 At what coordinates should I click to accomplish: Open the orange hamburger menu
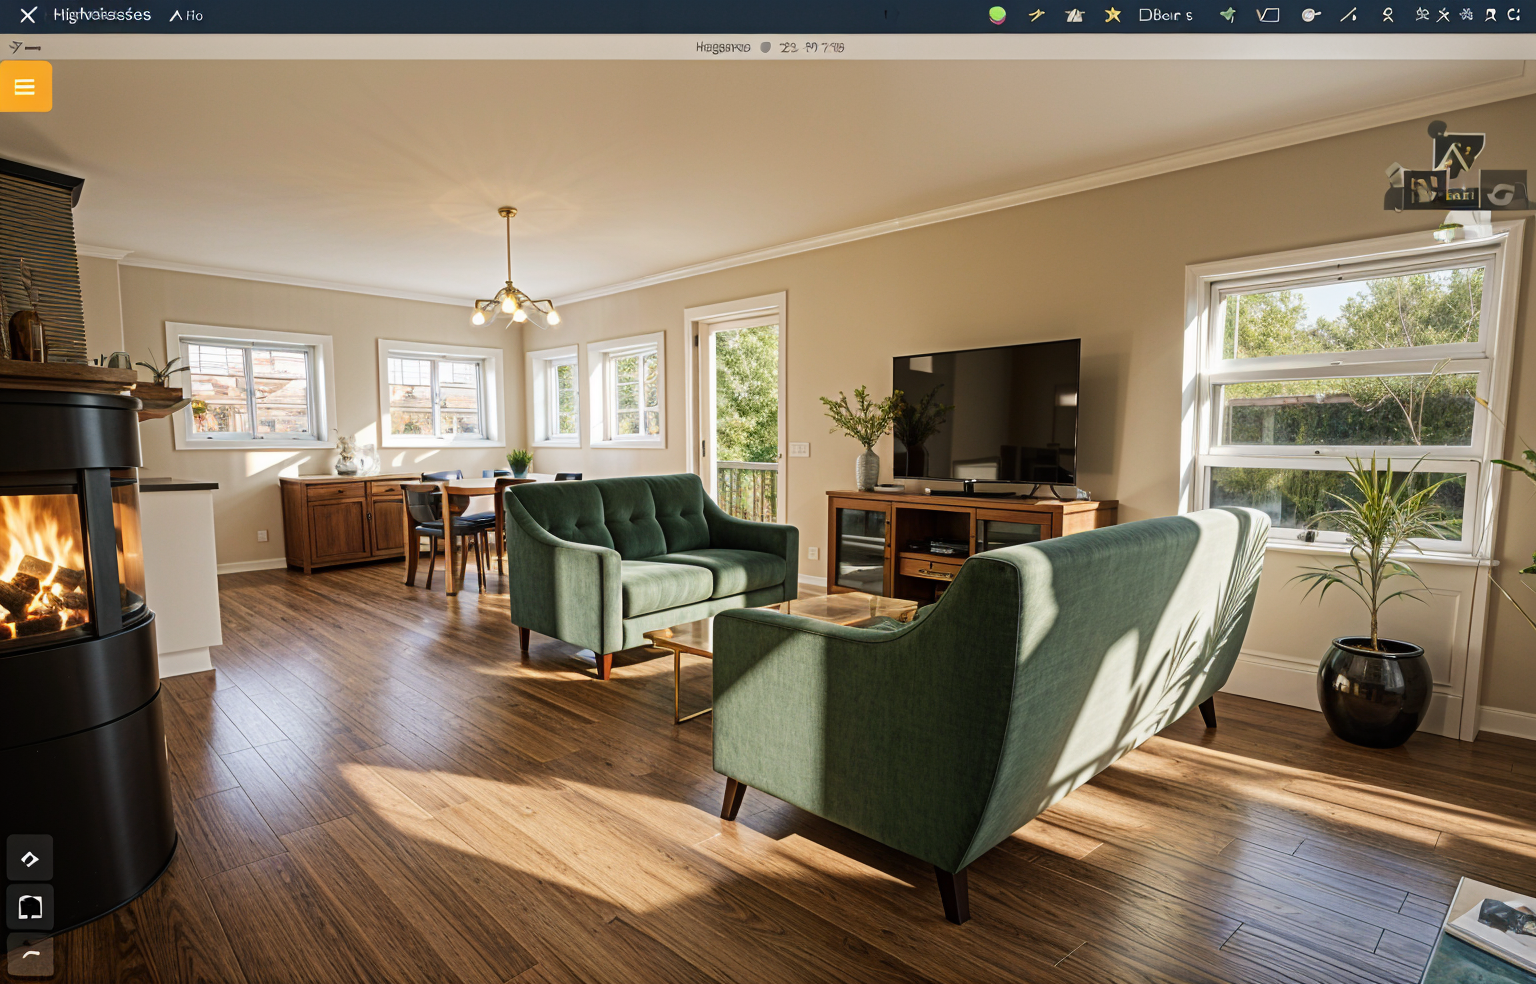pyautogui.click(x=25, y=87)
